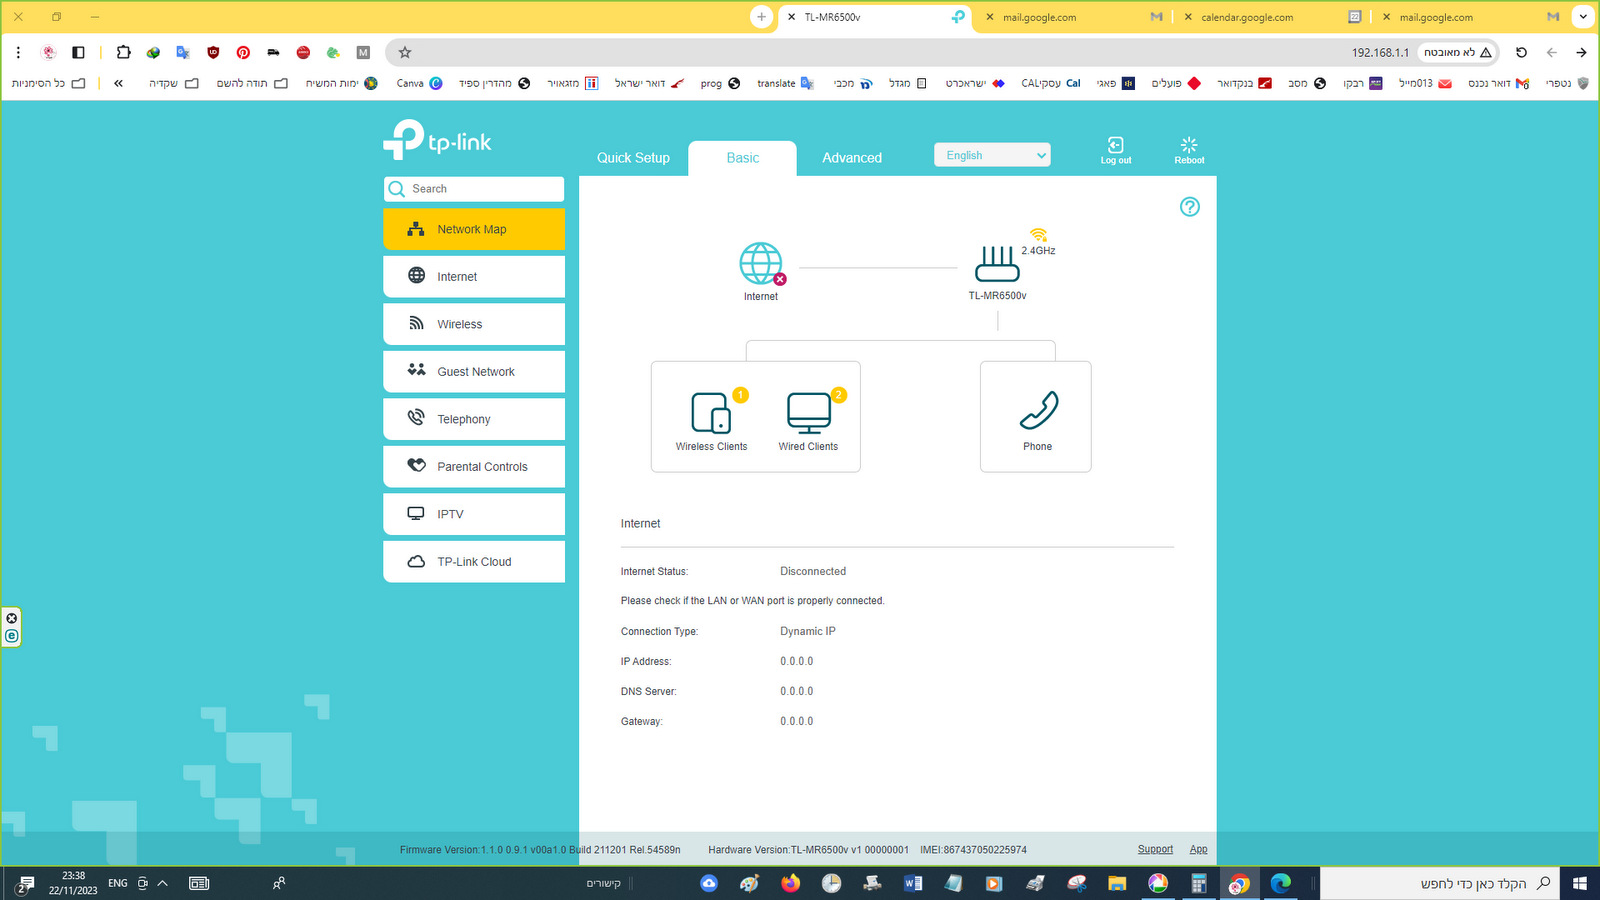Image resolution: width=1600 pixels, height=900 pixels.
Task: Launch Chrome from the taskbar
Action: tap(1239, 883)
